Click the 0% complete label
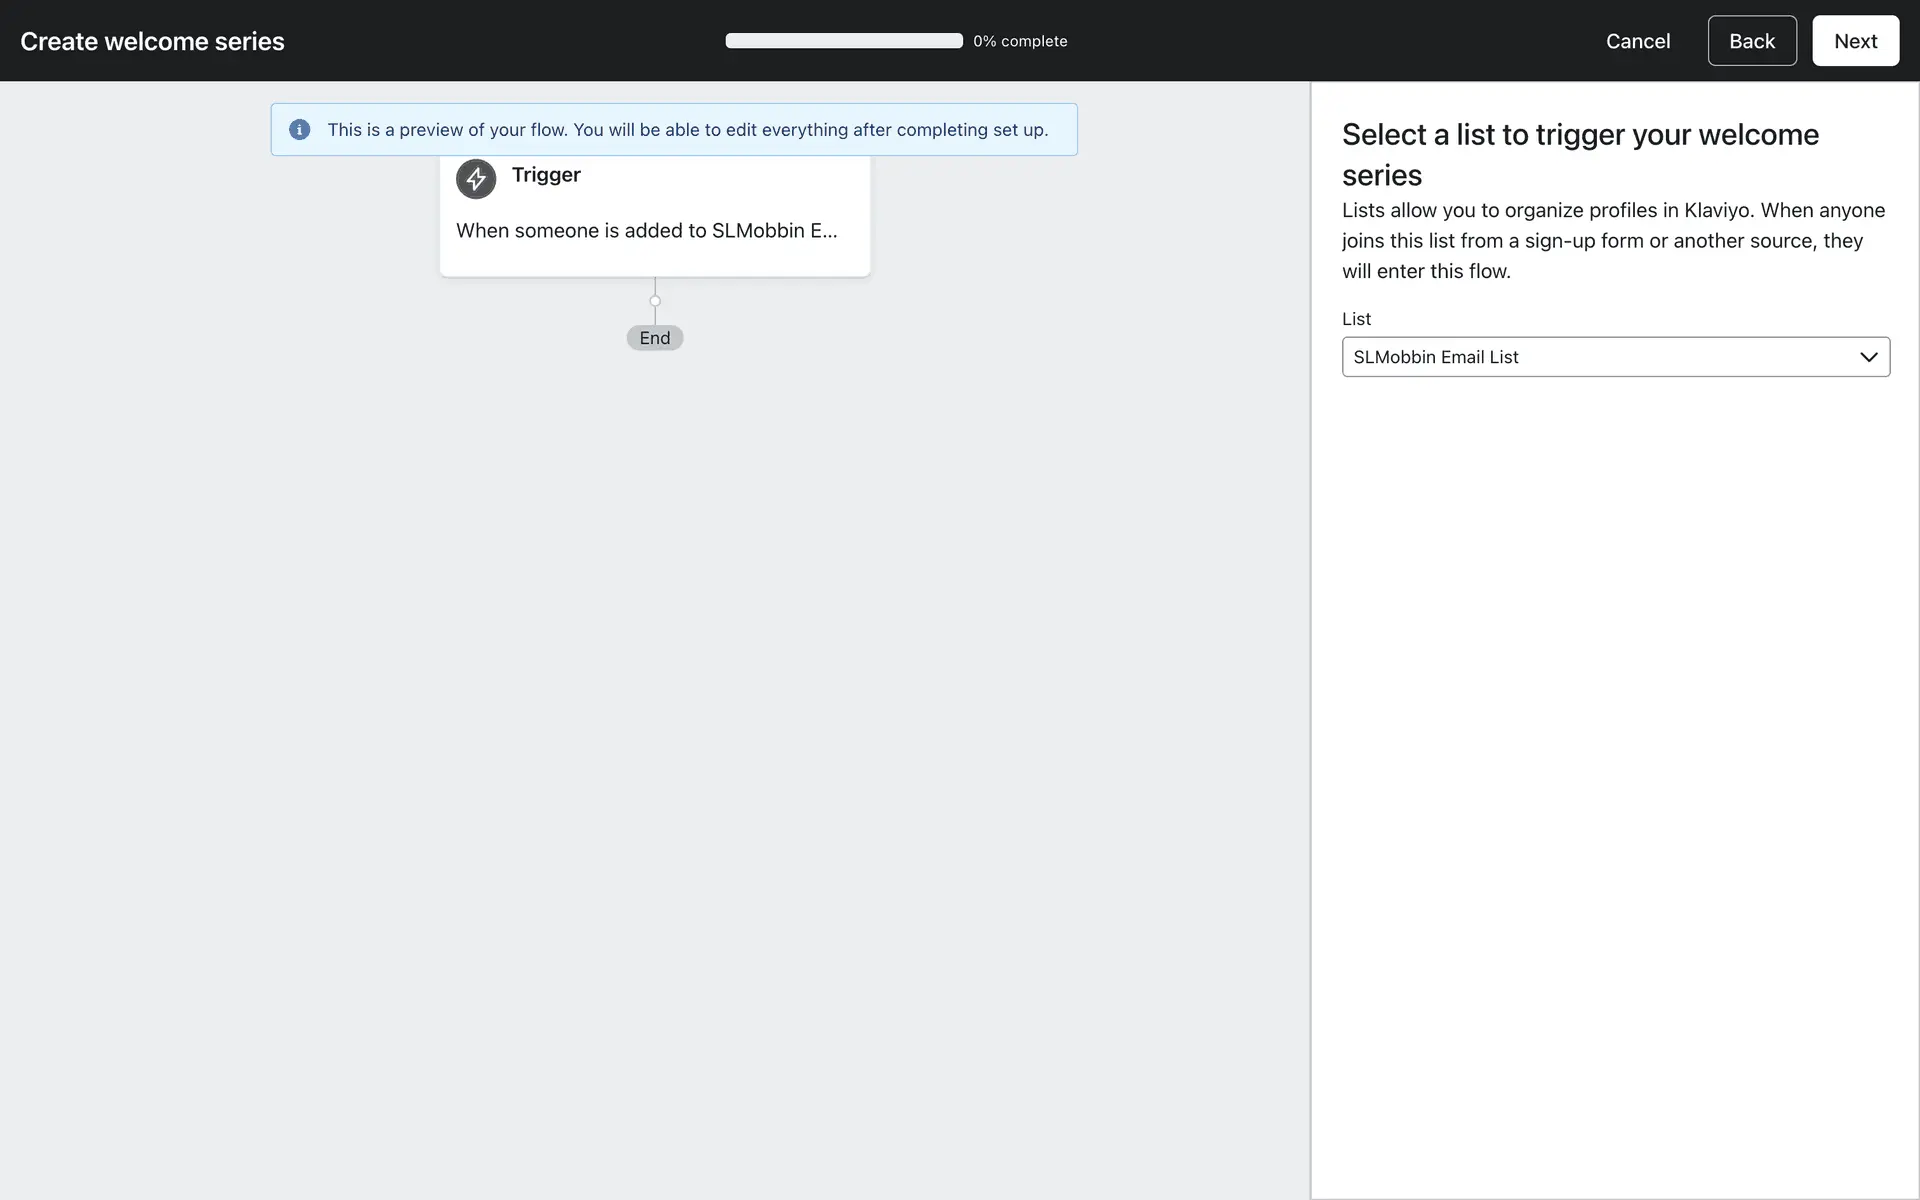 (x=1020, y=41)
